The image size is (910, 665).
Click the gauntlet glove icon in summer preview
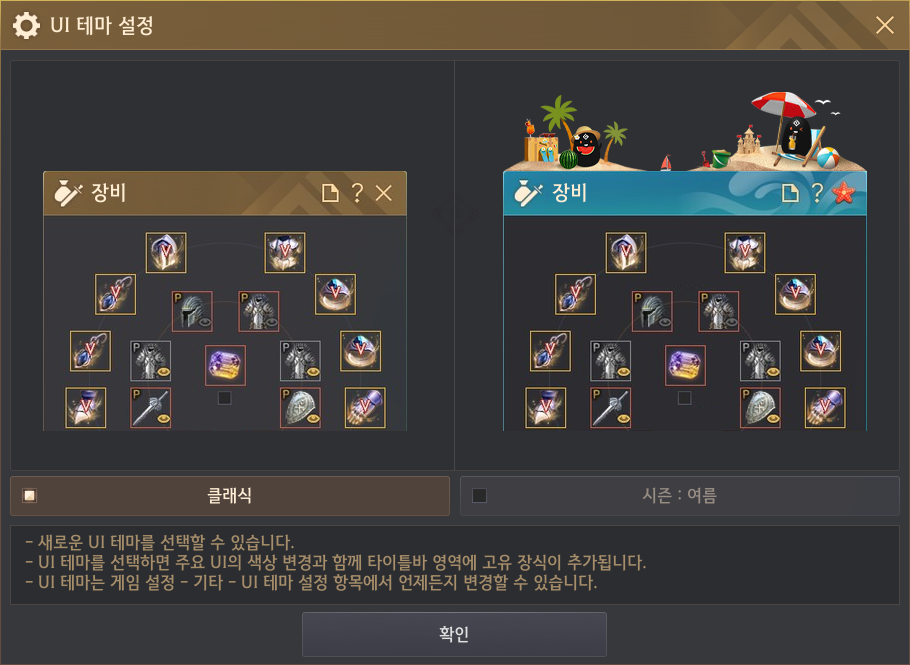[x=825, y=408]
